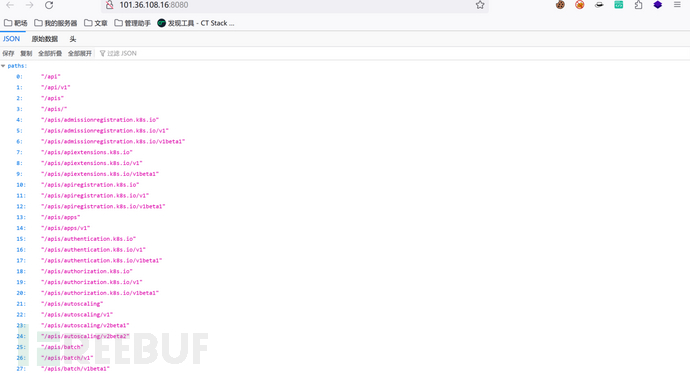Open the 文章 bookmark folder

(x=96, y=23)
